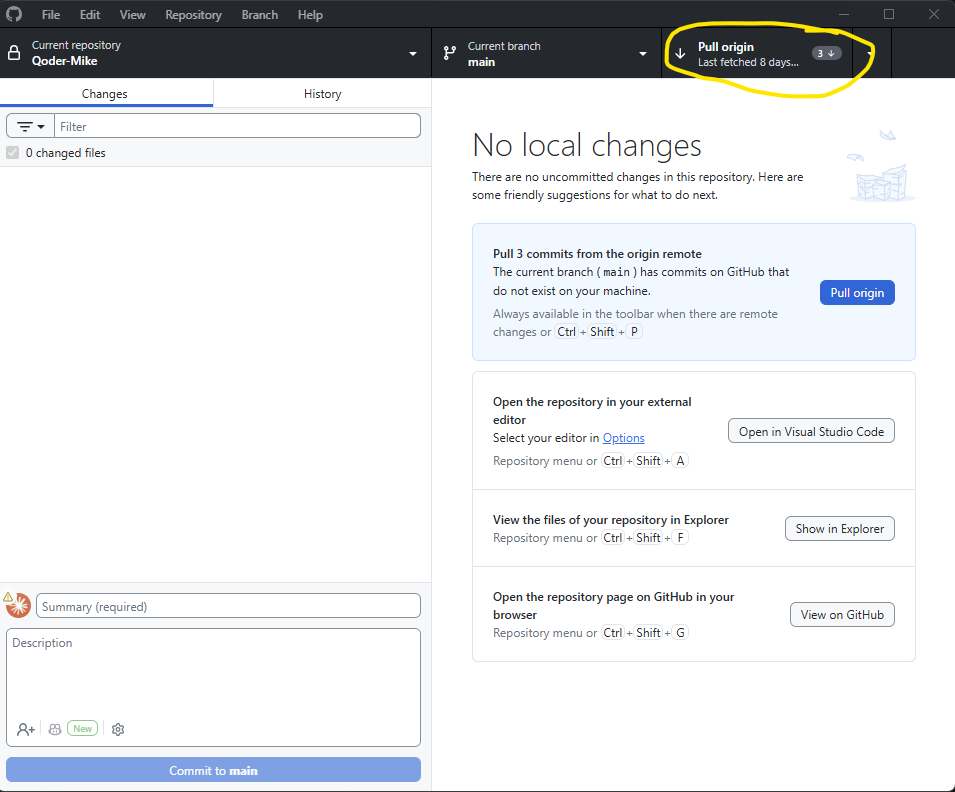955x792 pixels.
Task: Open the dropdown arrow next to Pull origin
Action: click(870, 53)
